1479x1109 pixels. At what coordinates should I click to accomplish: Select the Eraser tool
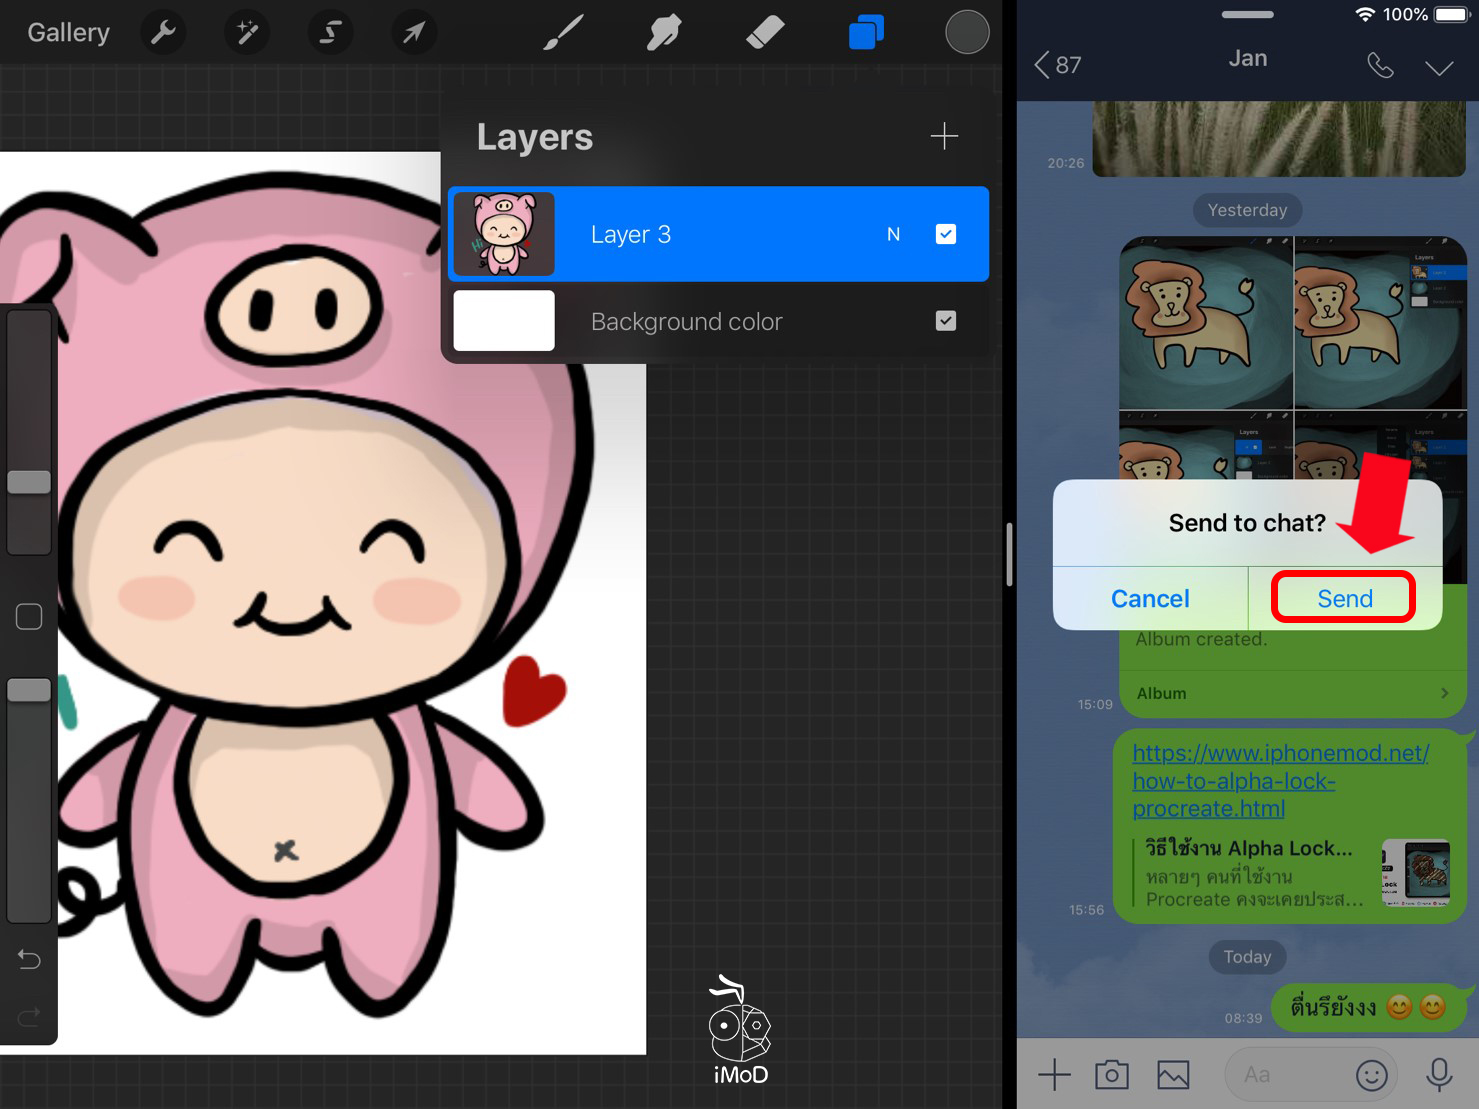click(x=765, y=33)
